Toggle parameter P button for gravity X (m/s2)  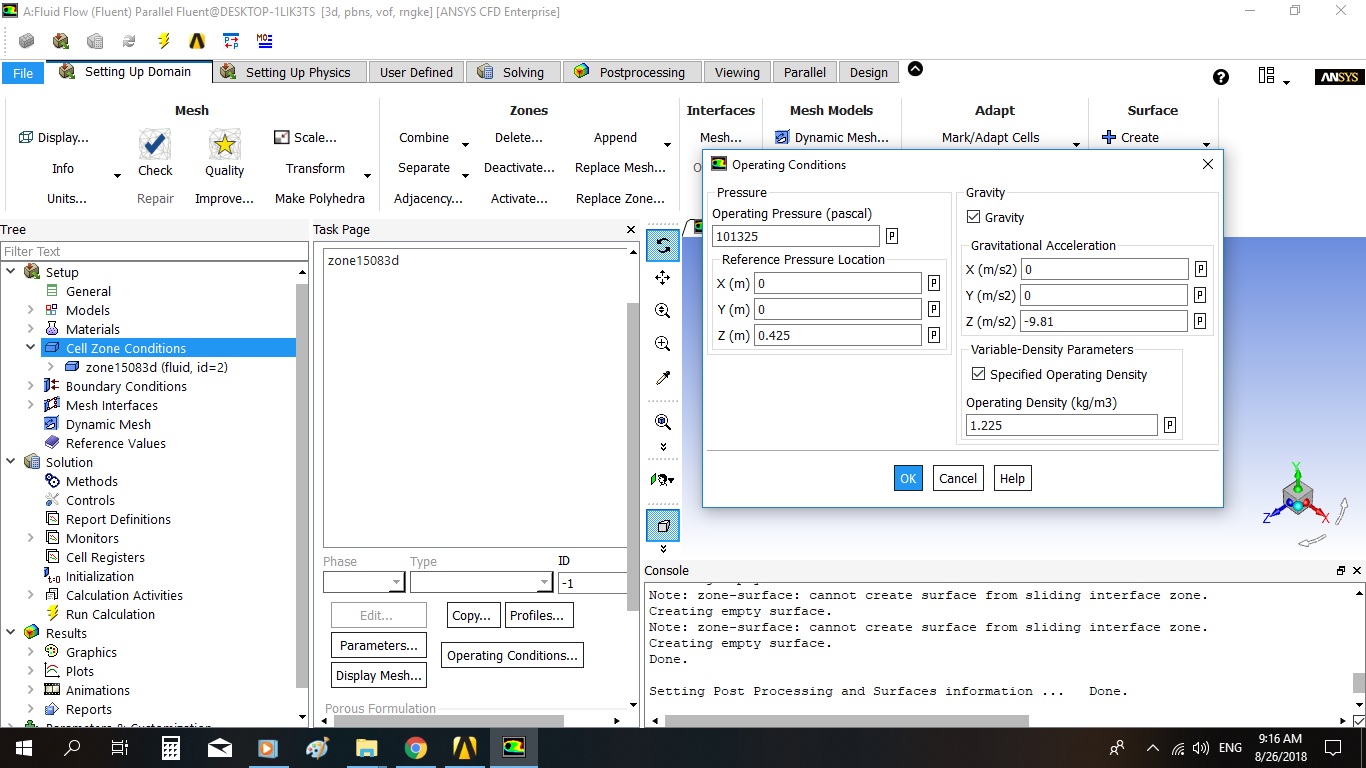[x=1201, y=270]
